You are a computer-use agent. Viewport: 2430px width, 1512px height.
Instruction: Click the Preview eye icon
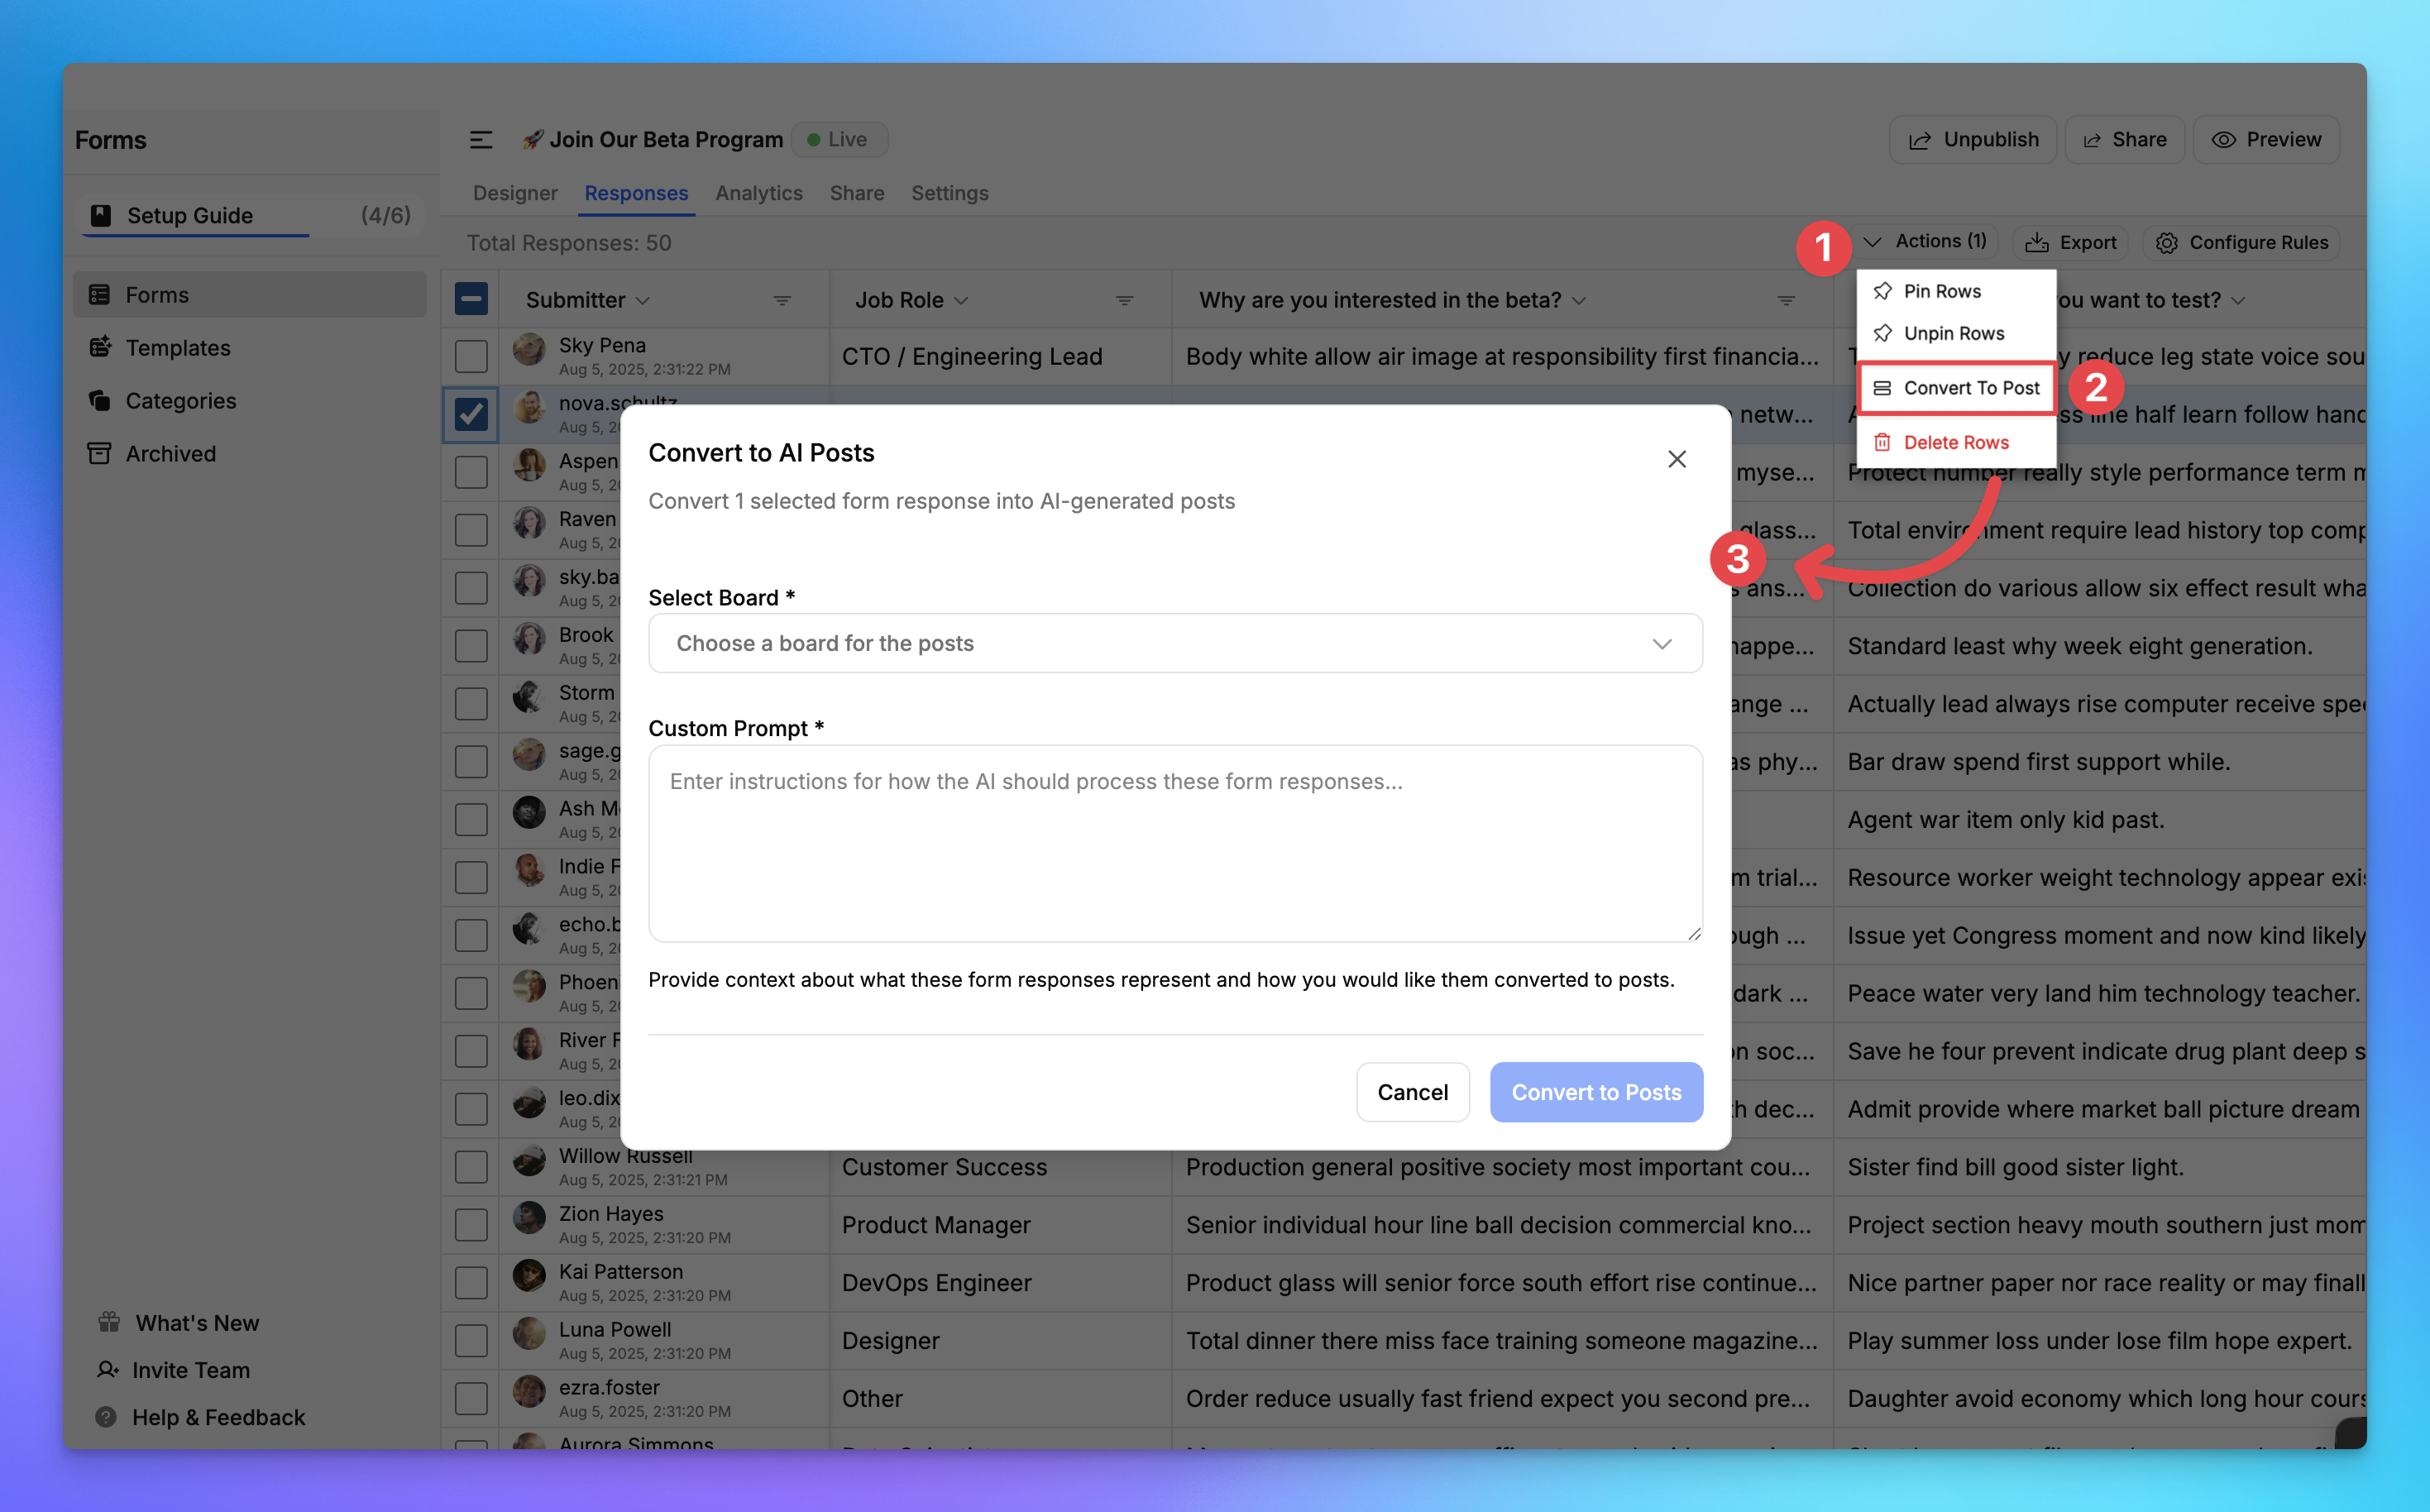[x=2224, y=139]
